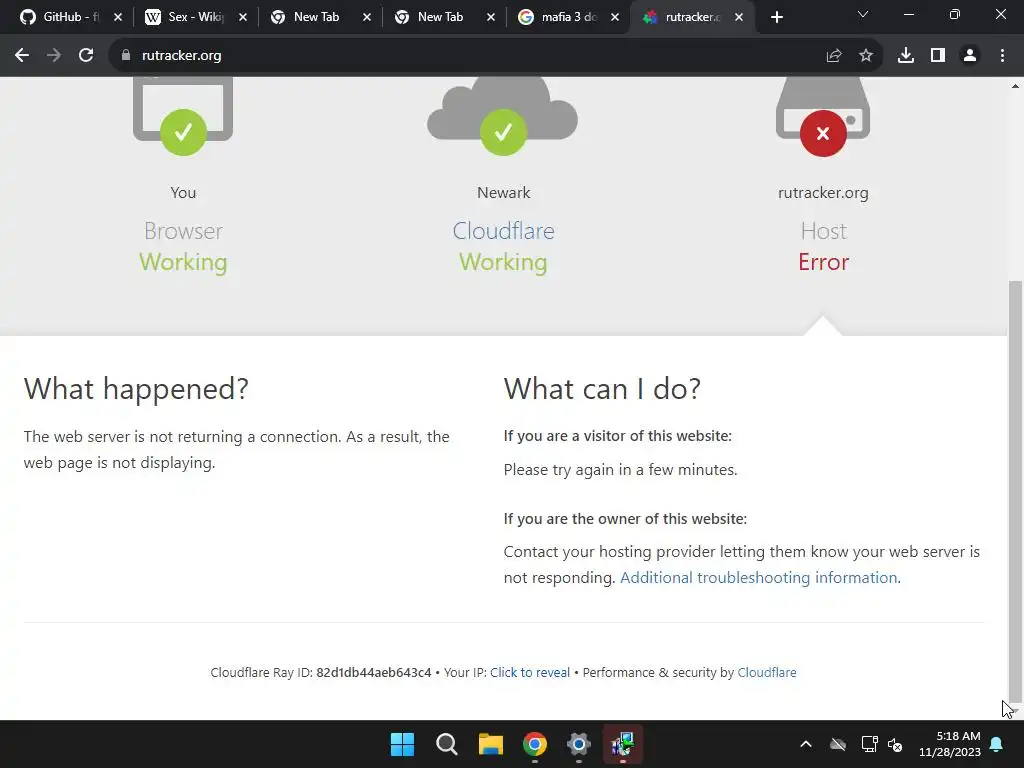
Task: Open Windows Start menu
Action: [x=402, y=744]
